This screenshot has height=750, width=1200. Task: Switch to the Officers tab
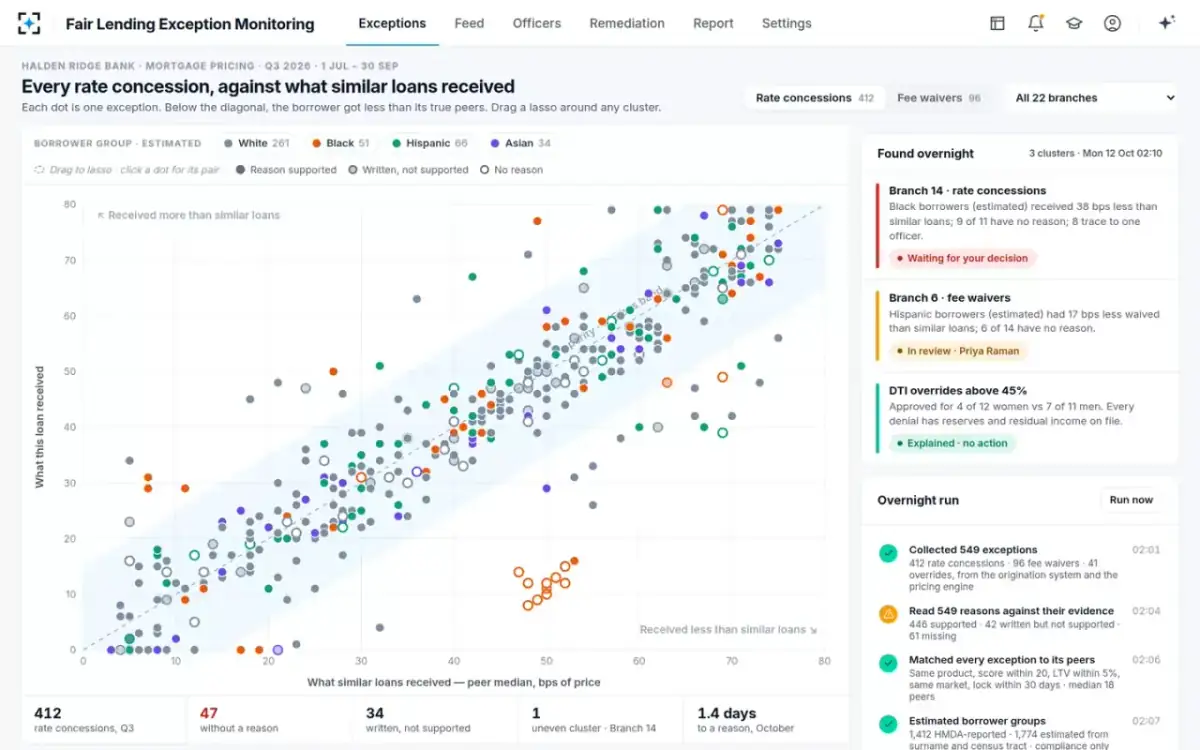(537, 23)
